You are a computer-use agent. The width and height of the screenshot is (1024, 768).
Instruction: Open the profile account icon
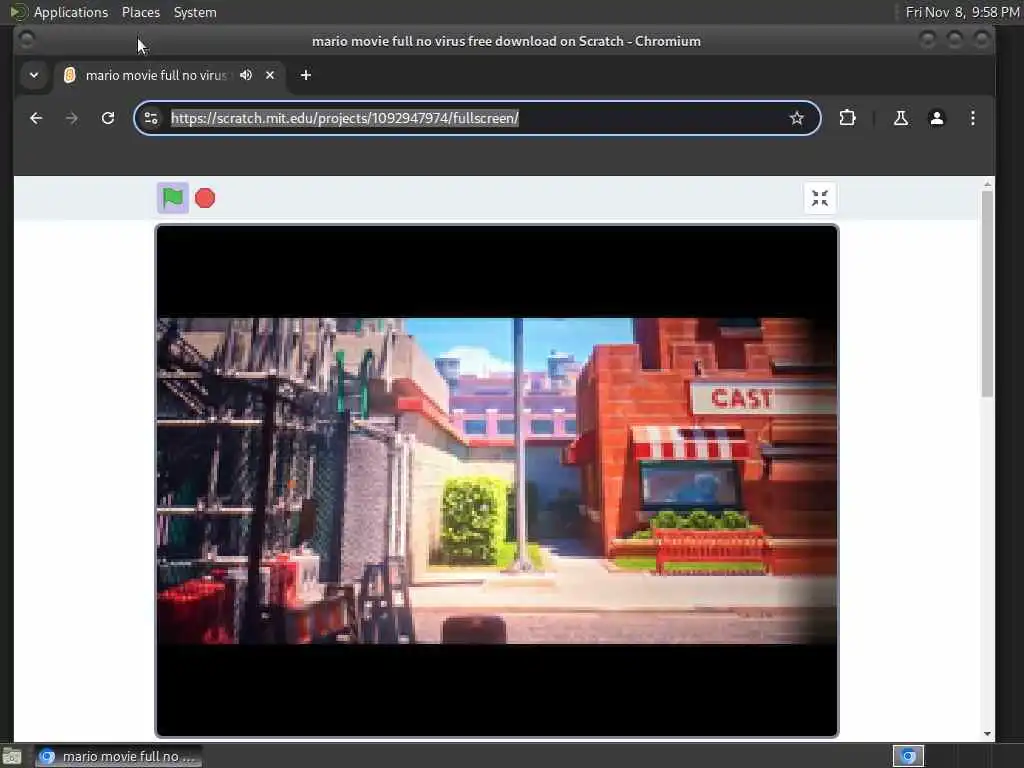click(x=936, y=118)
